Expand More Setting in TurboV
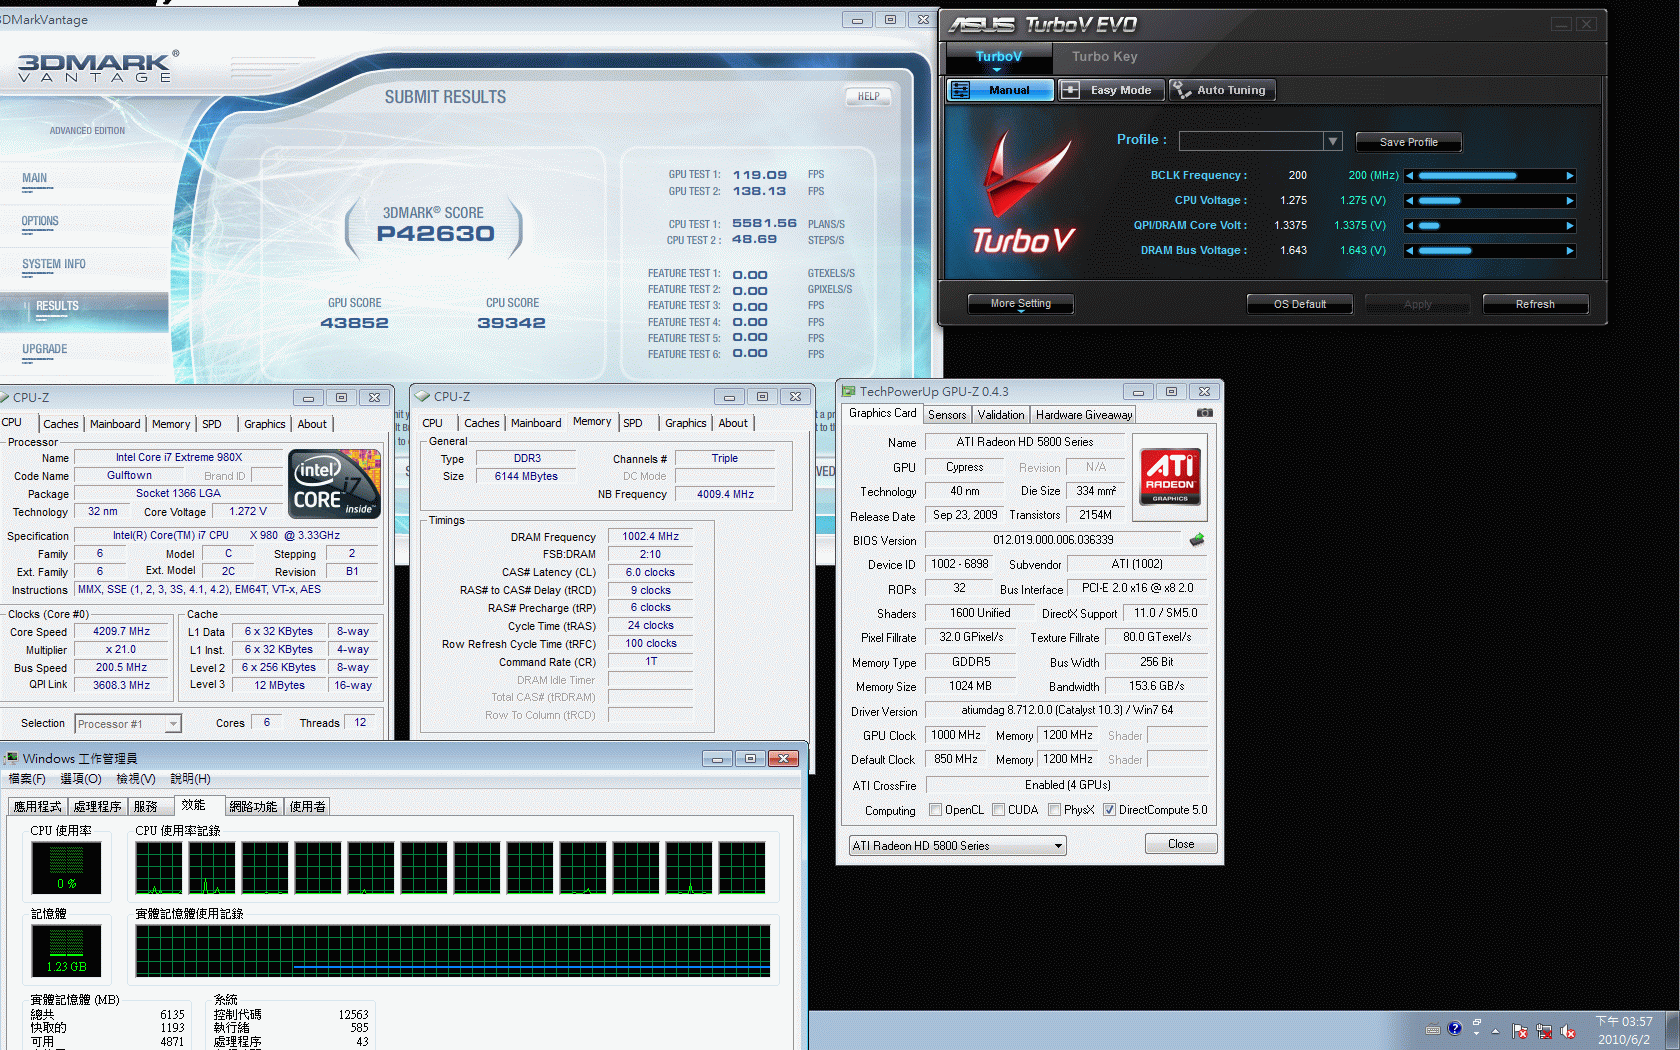 click(x=1021, y=304)
